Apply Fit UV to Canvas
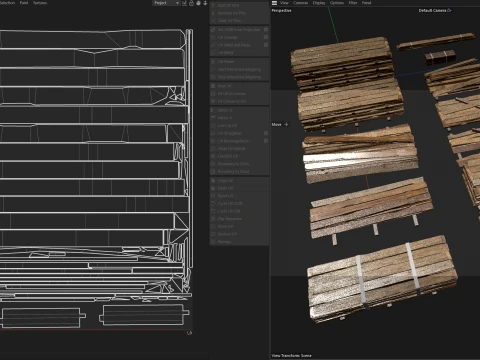The width and height of the screenshot is (480, 360). click(x=239, y=93)
